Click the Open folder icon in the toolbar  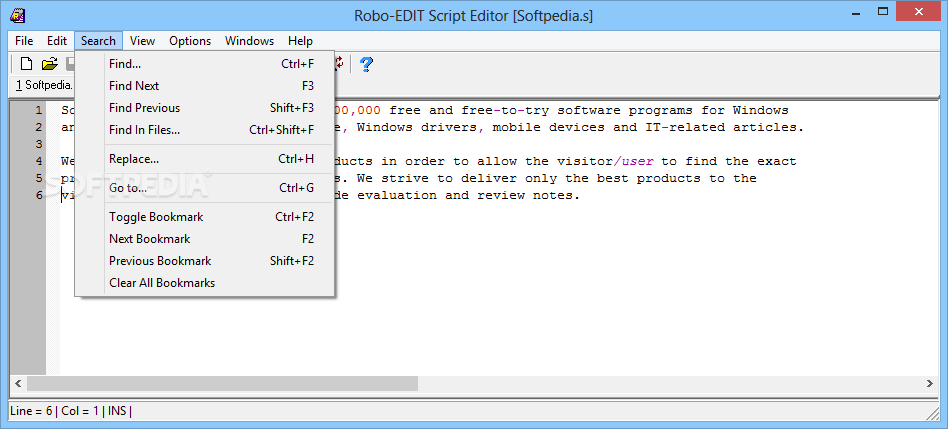pos(50,63)
